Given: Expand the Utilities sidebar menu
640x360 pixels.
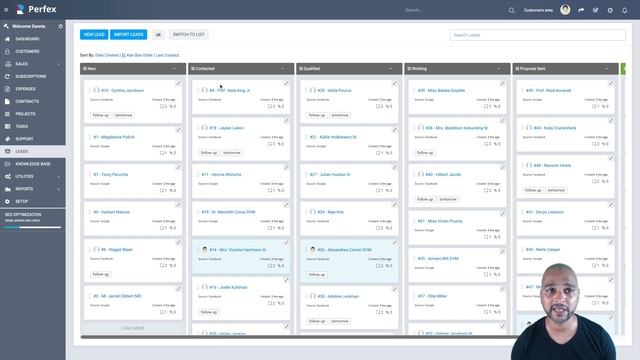Looking at the screenshot, I should click(33, 176).
